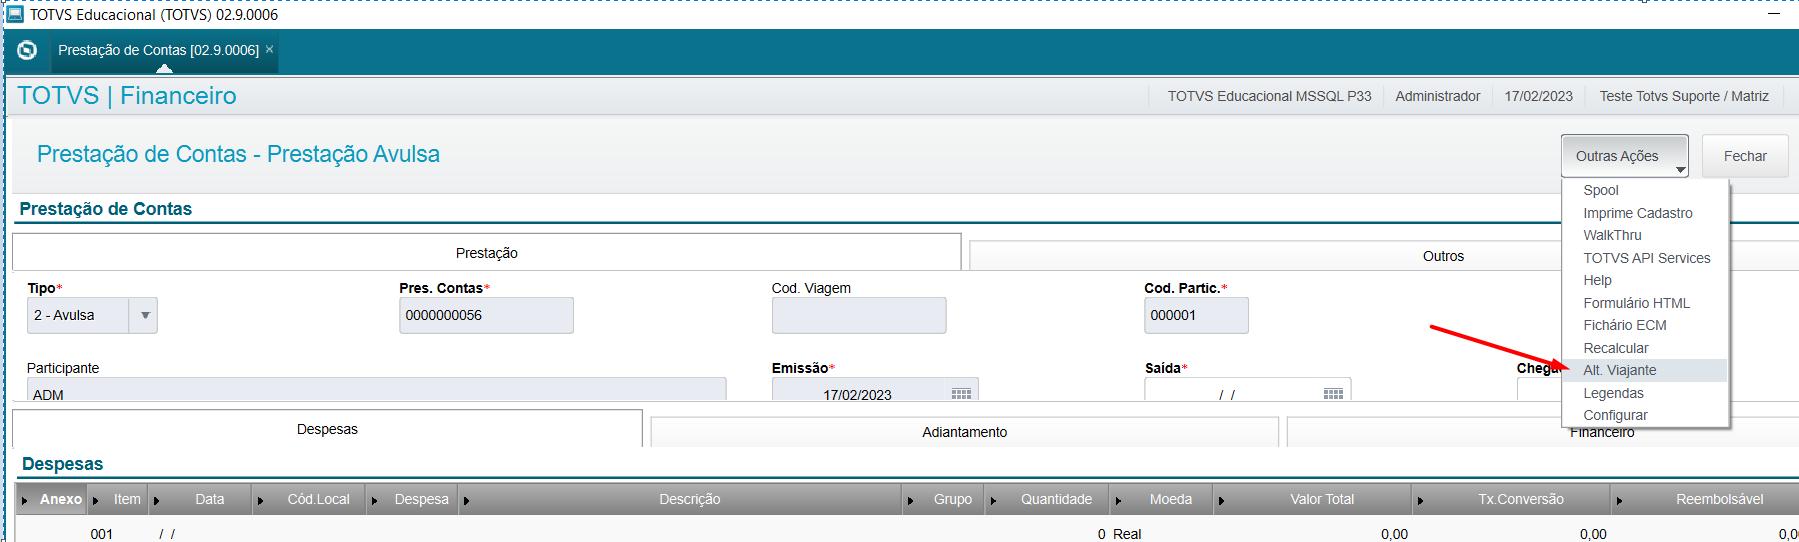Screen dimensions: 1799x542
Task: Click the TOTVS | Financeiro heading
Action: click(x=127, y=96)
